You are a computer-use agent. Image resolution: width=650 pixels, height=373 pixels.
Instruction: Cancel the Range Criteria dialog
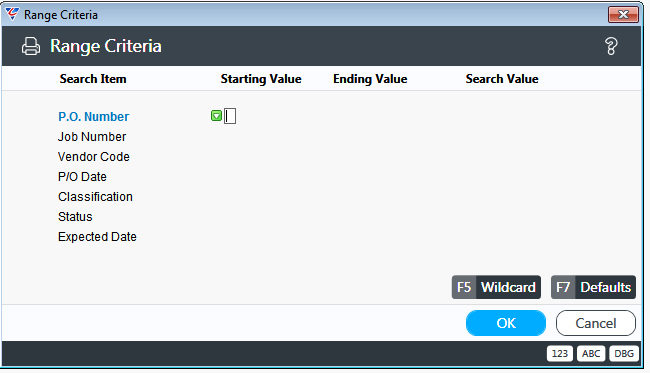[596, 323]
